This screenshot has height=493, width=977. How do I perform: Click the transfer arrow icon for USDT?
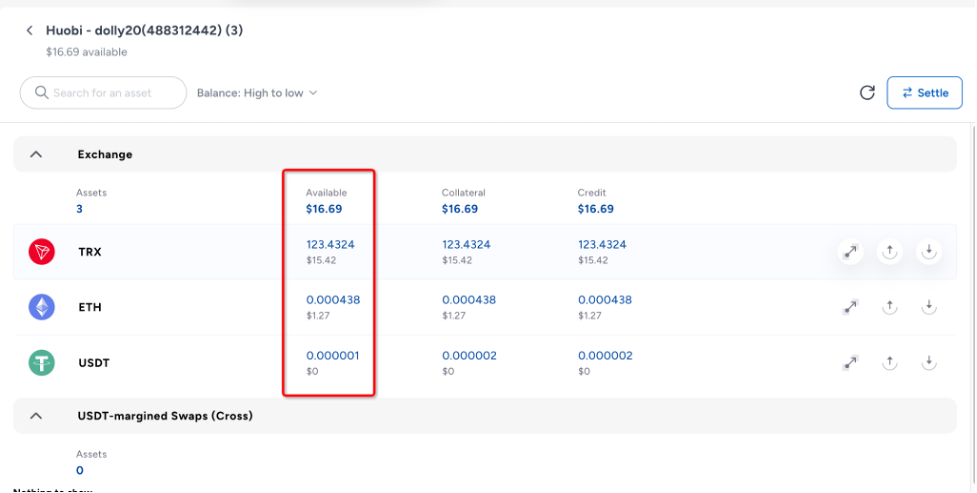point(850,362)
